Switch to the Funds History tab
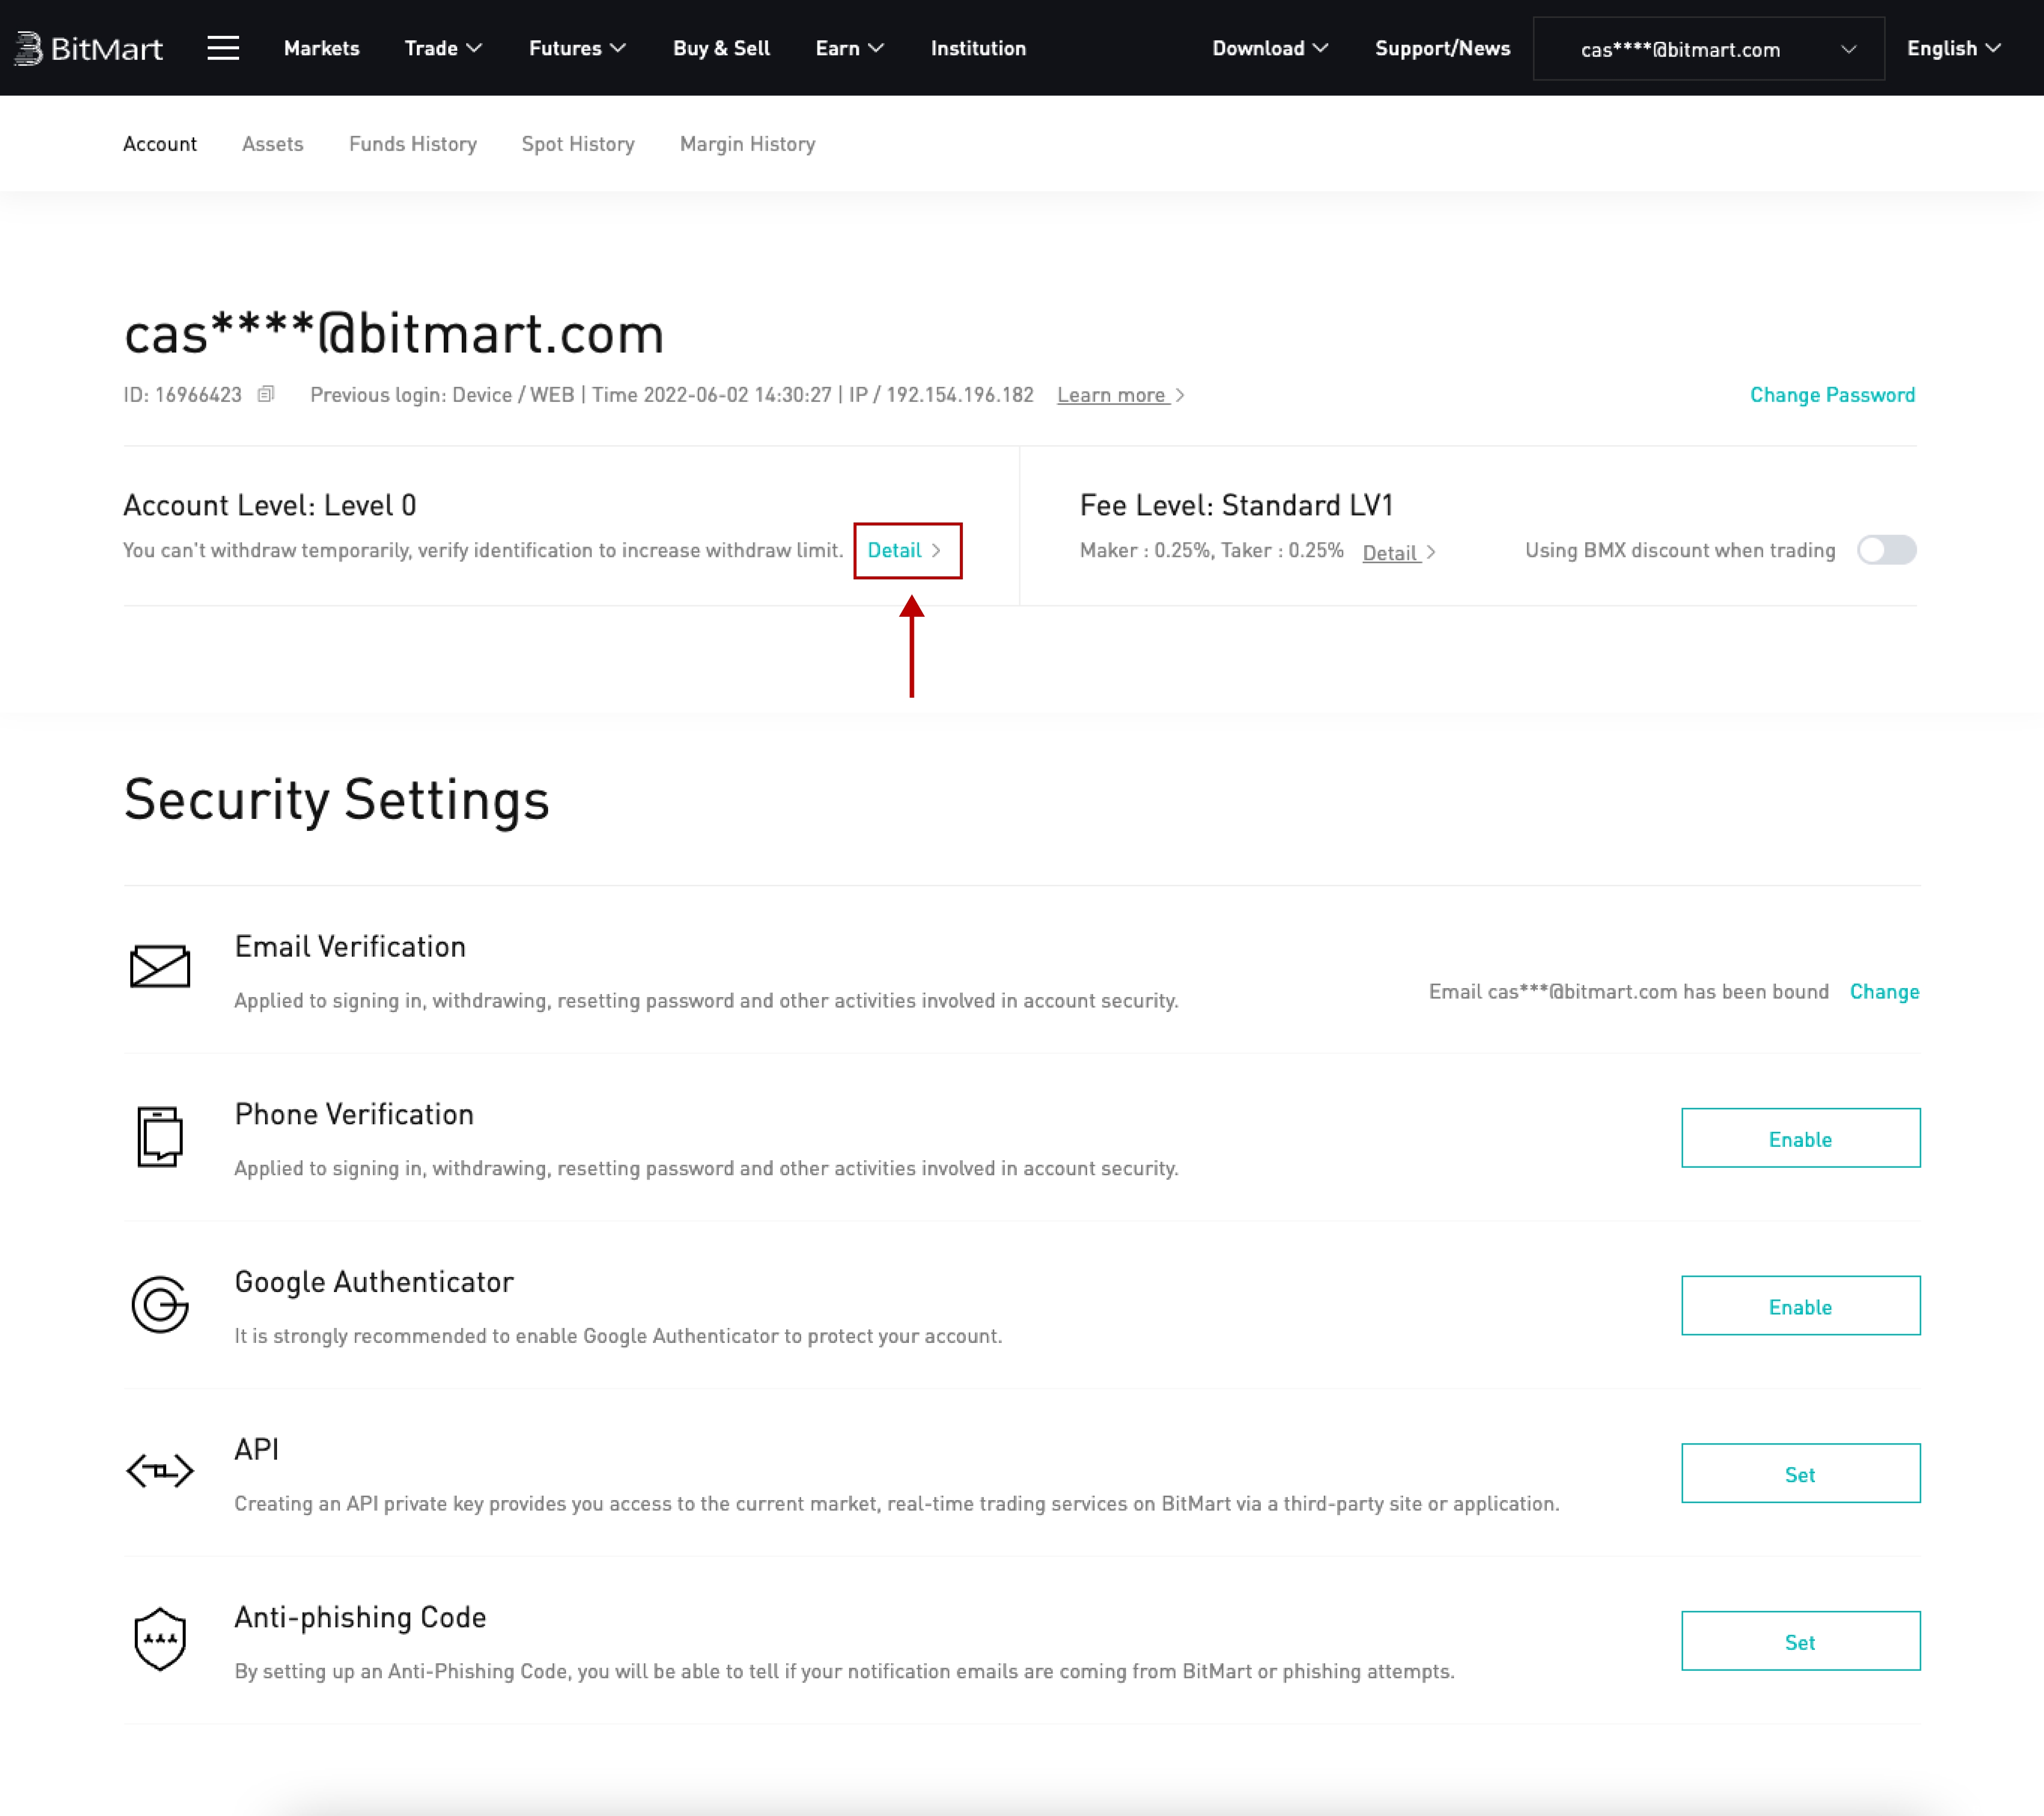Screen dimensions: 2044x1816 point(412,144)
